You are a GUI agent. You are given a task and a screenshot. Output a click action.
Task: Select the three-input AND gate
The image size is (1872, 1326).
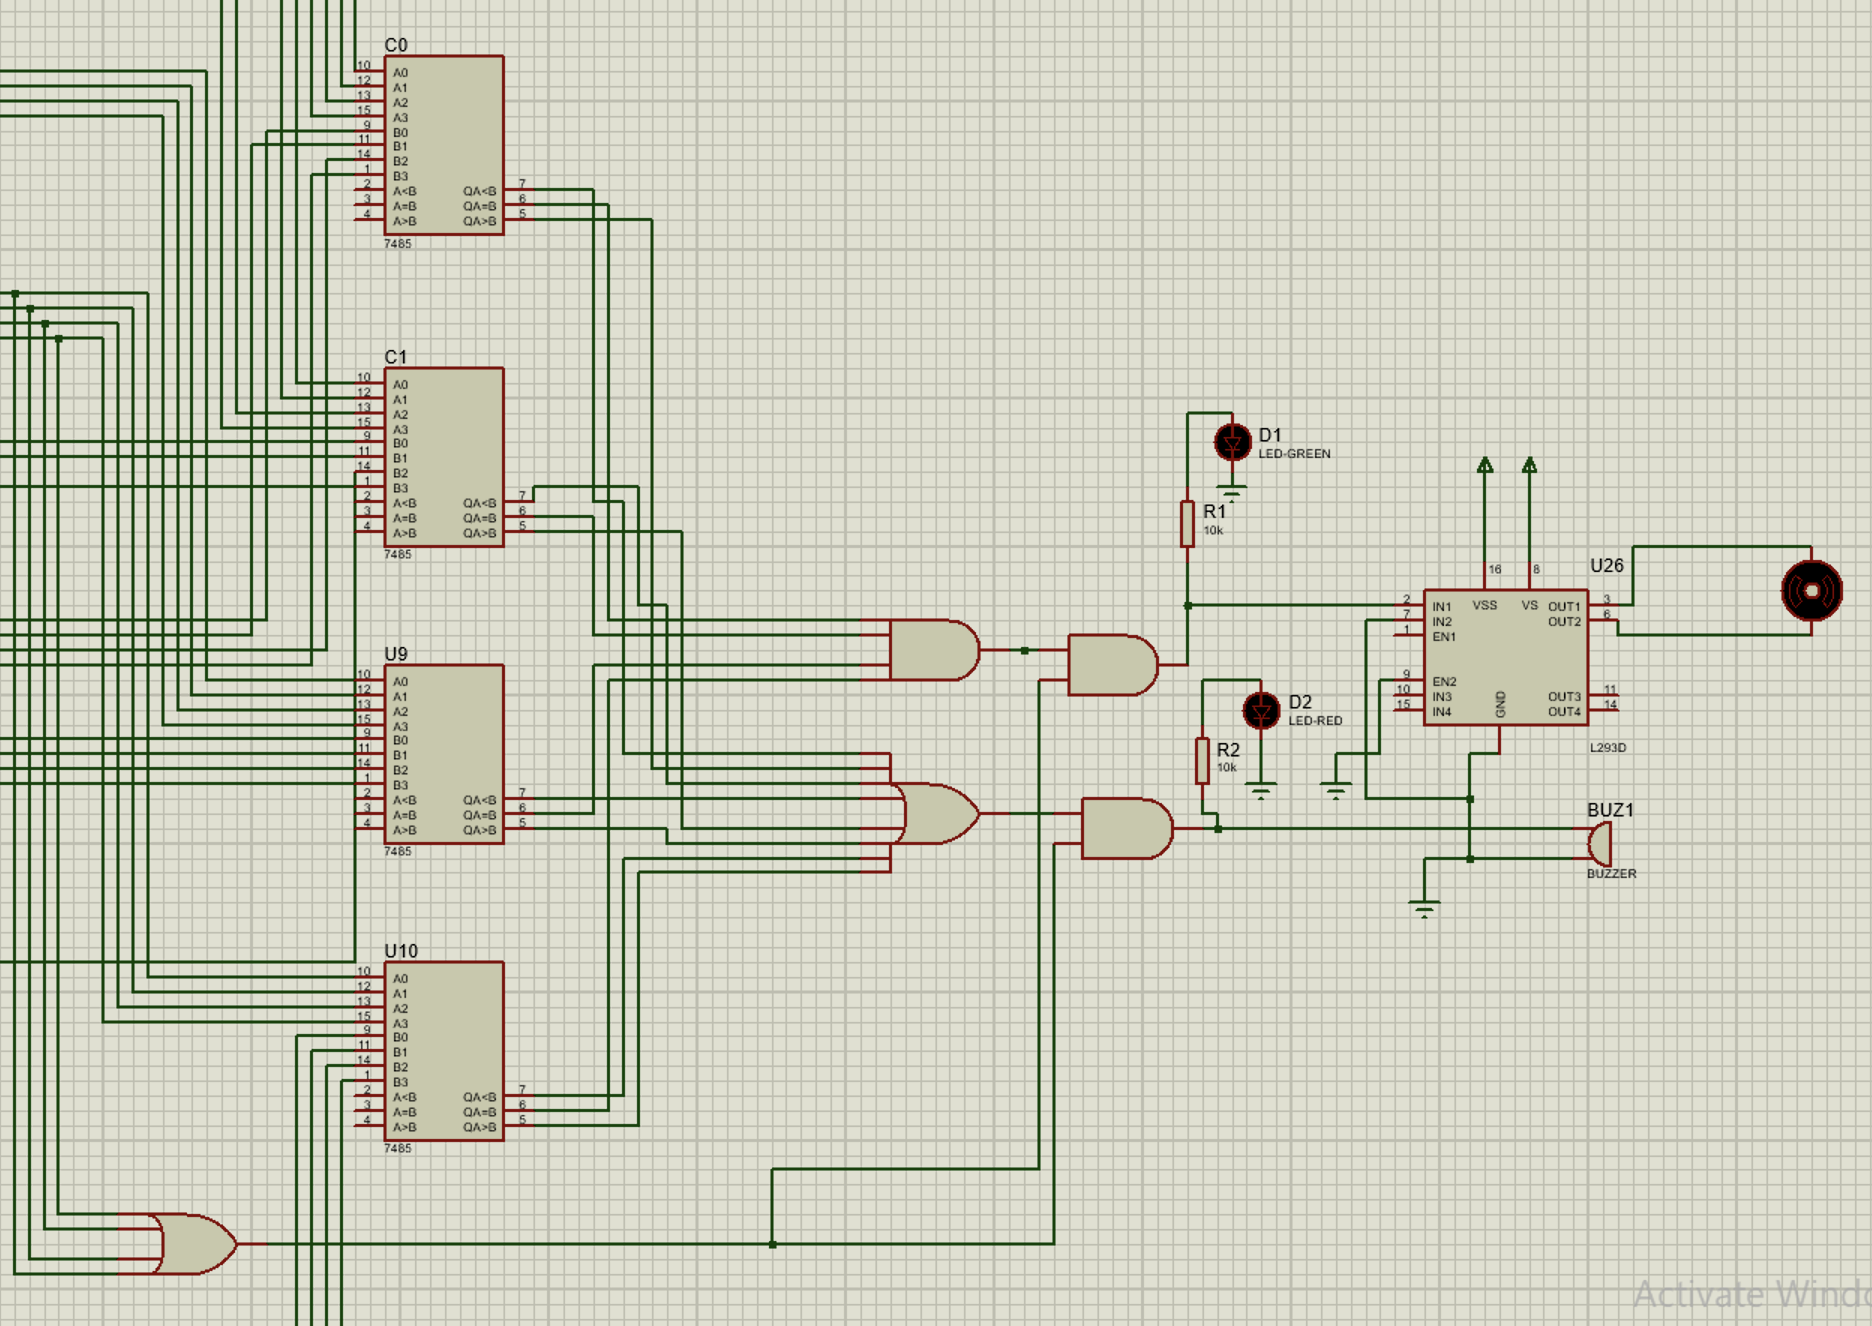934,650
